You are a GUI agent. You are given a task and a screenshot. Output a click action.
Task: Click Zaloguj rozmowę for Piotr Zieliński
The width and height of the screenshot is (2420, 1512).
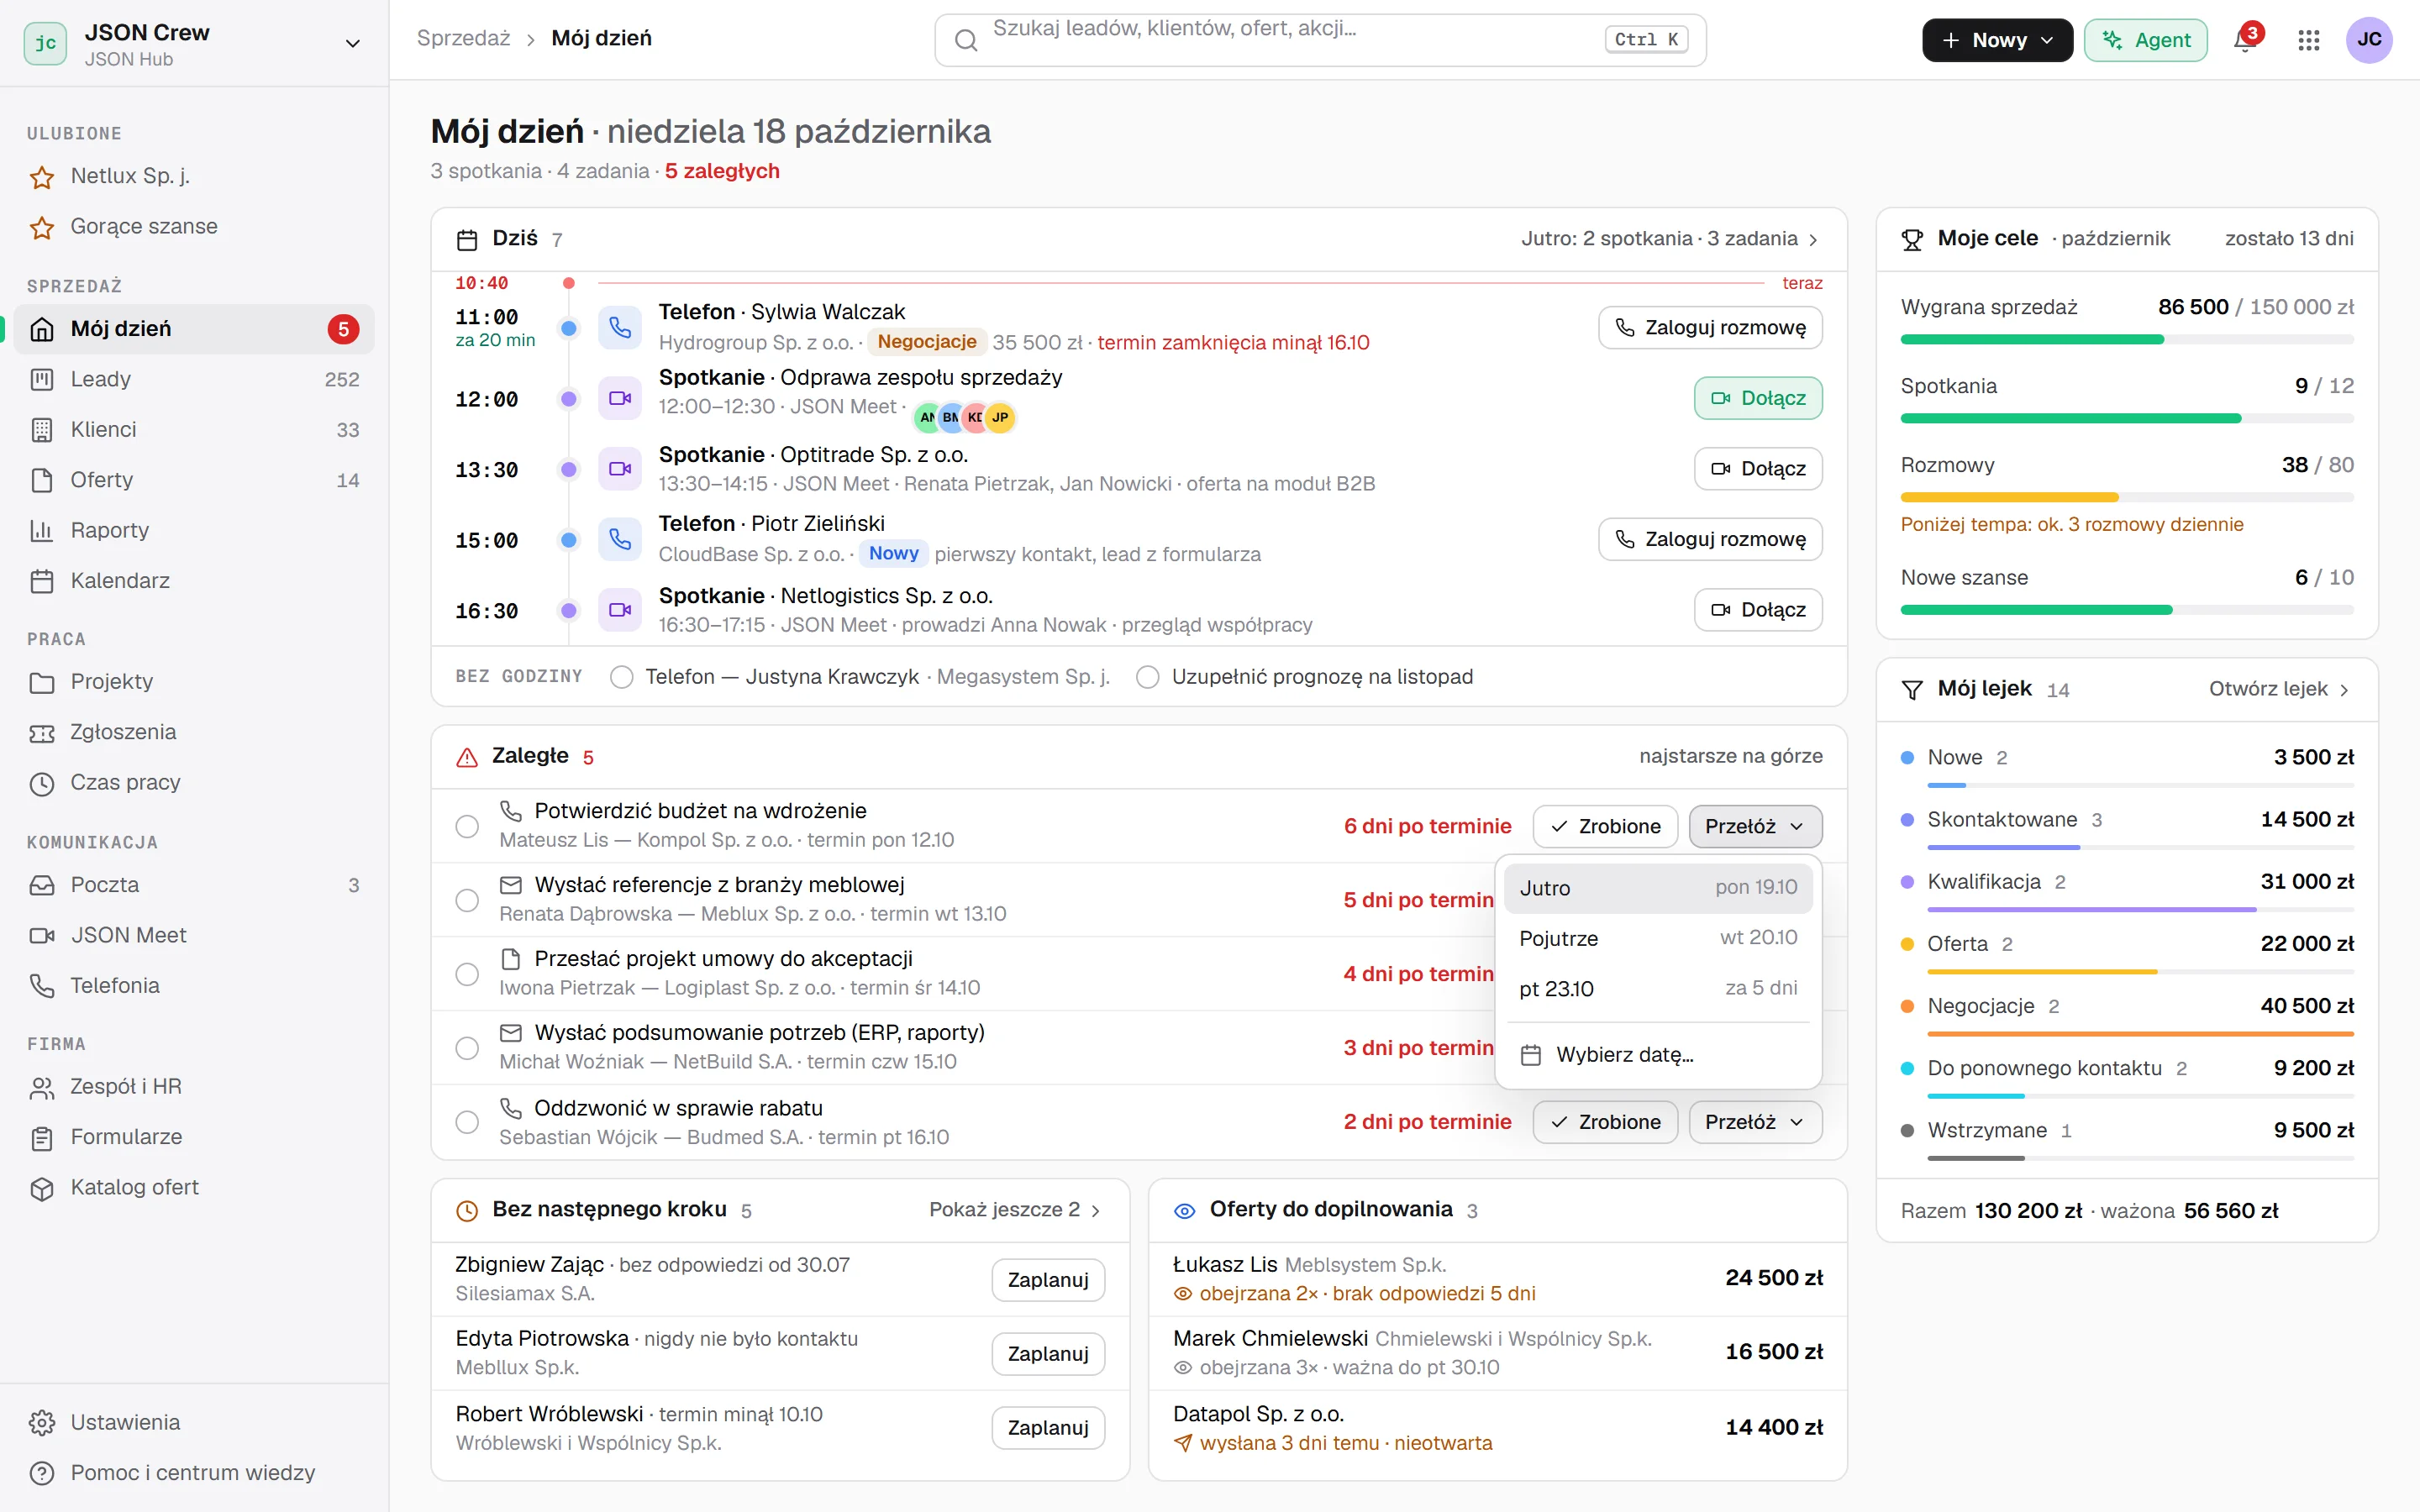pos(1710,540)
